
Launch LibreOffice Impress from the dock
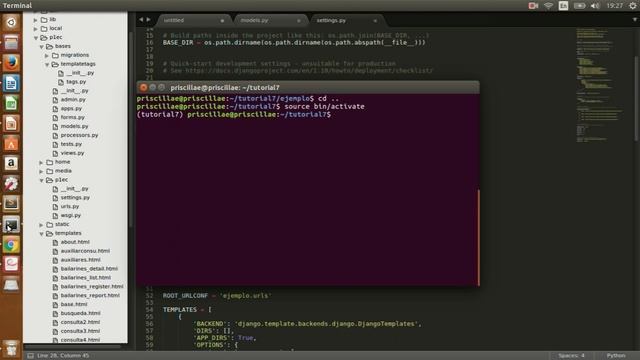click(x=11, y=123)
